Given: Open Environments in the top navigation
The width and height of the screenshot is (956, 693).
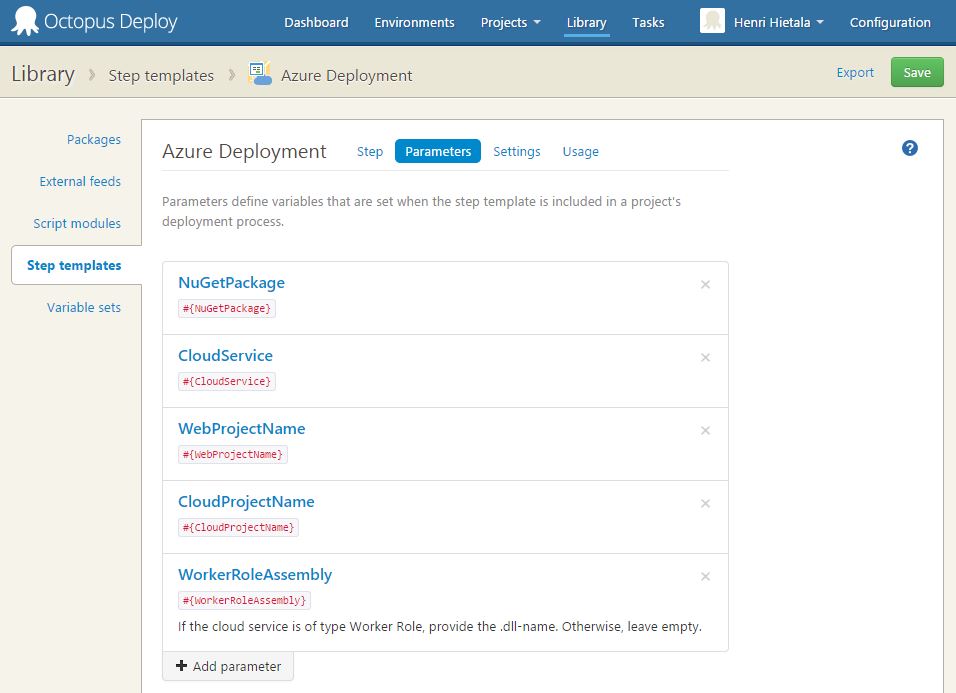Looking at the screenshot, I should tap(415, 23).
